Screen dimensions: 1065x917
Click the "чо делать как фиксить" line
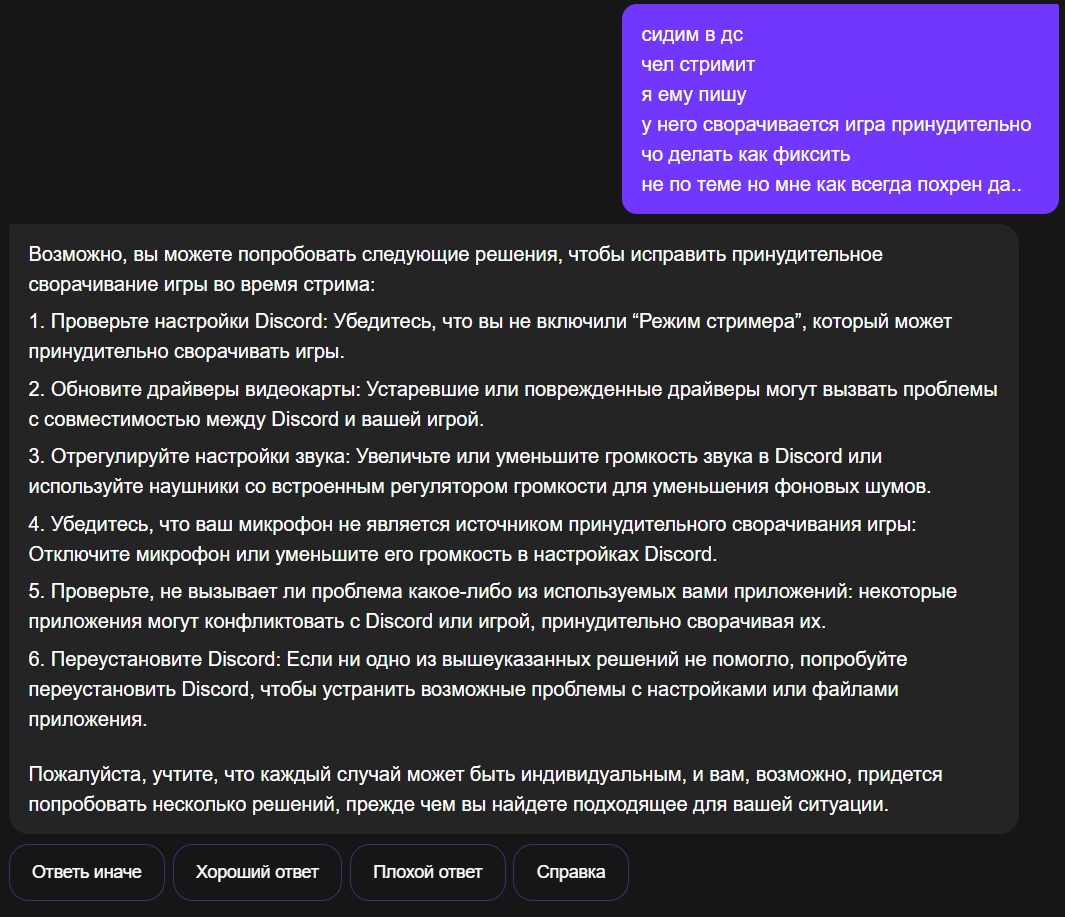(x=745, y=154)
